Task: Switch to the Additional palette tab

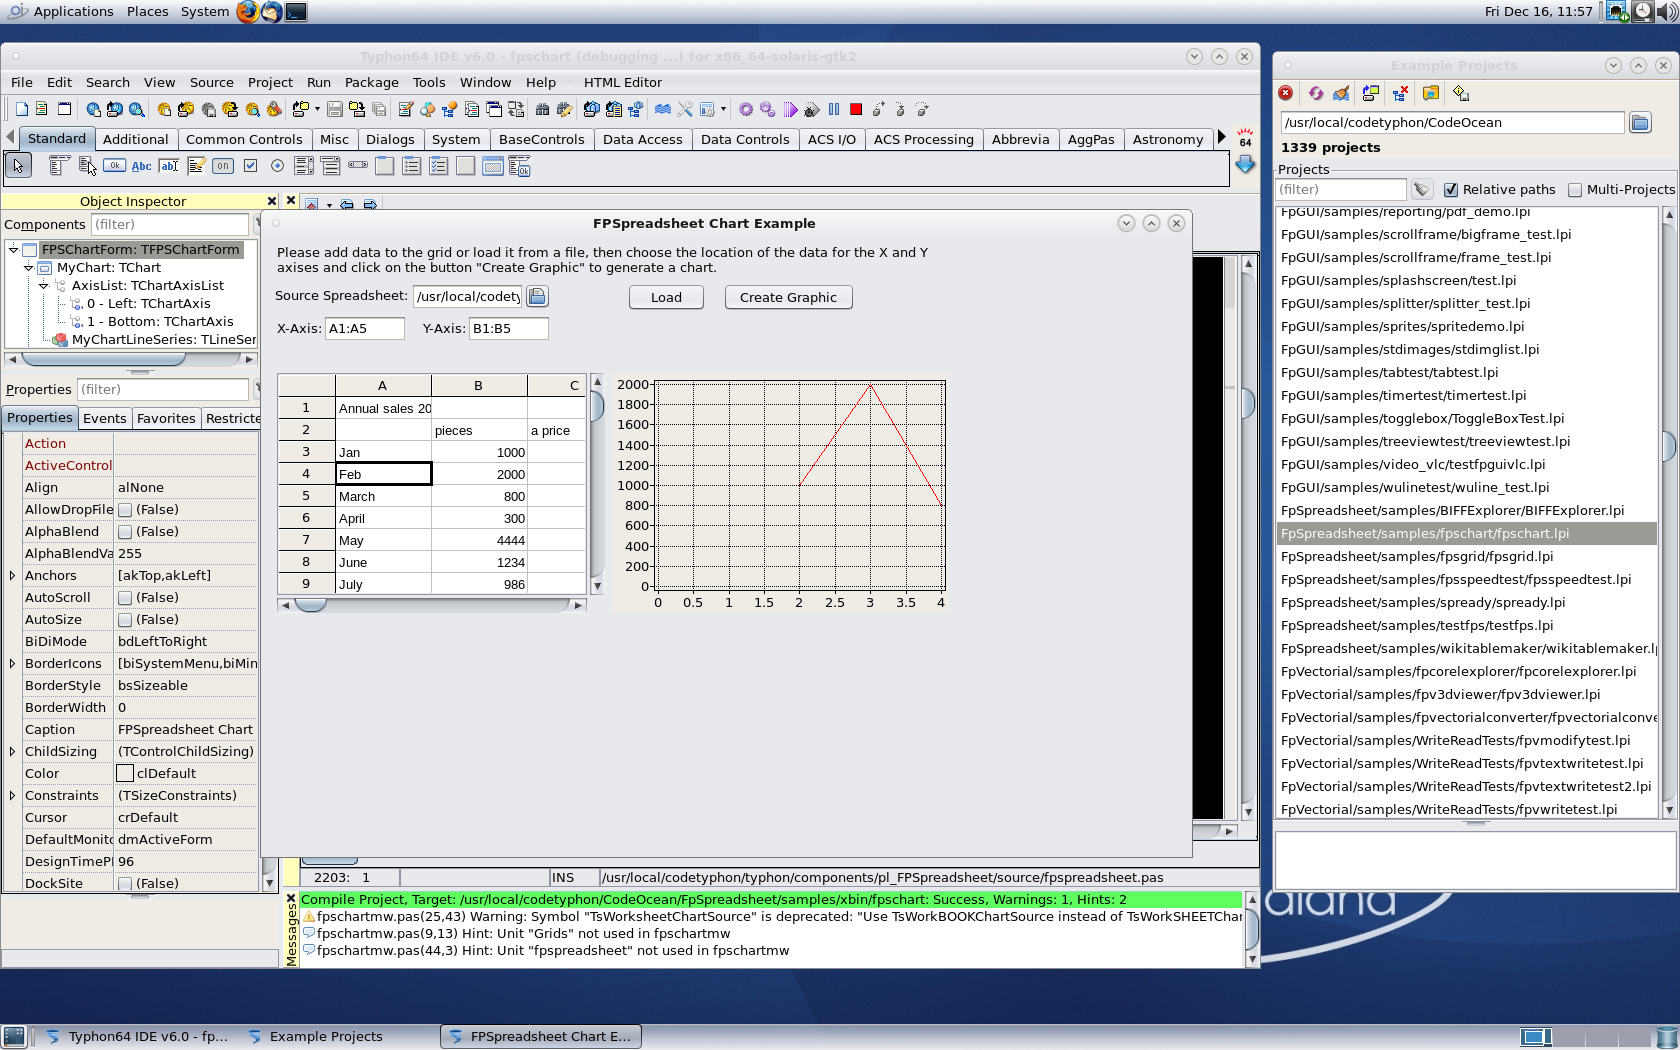Action: 135,140
